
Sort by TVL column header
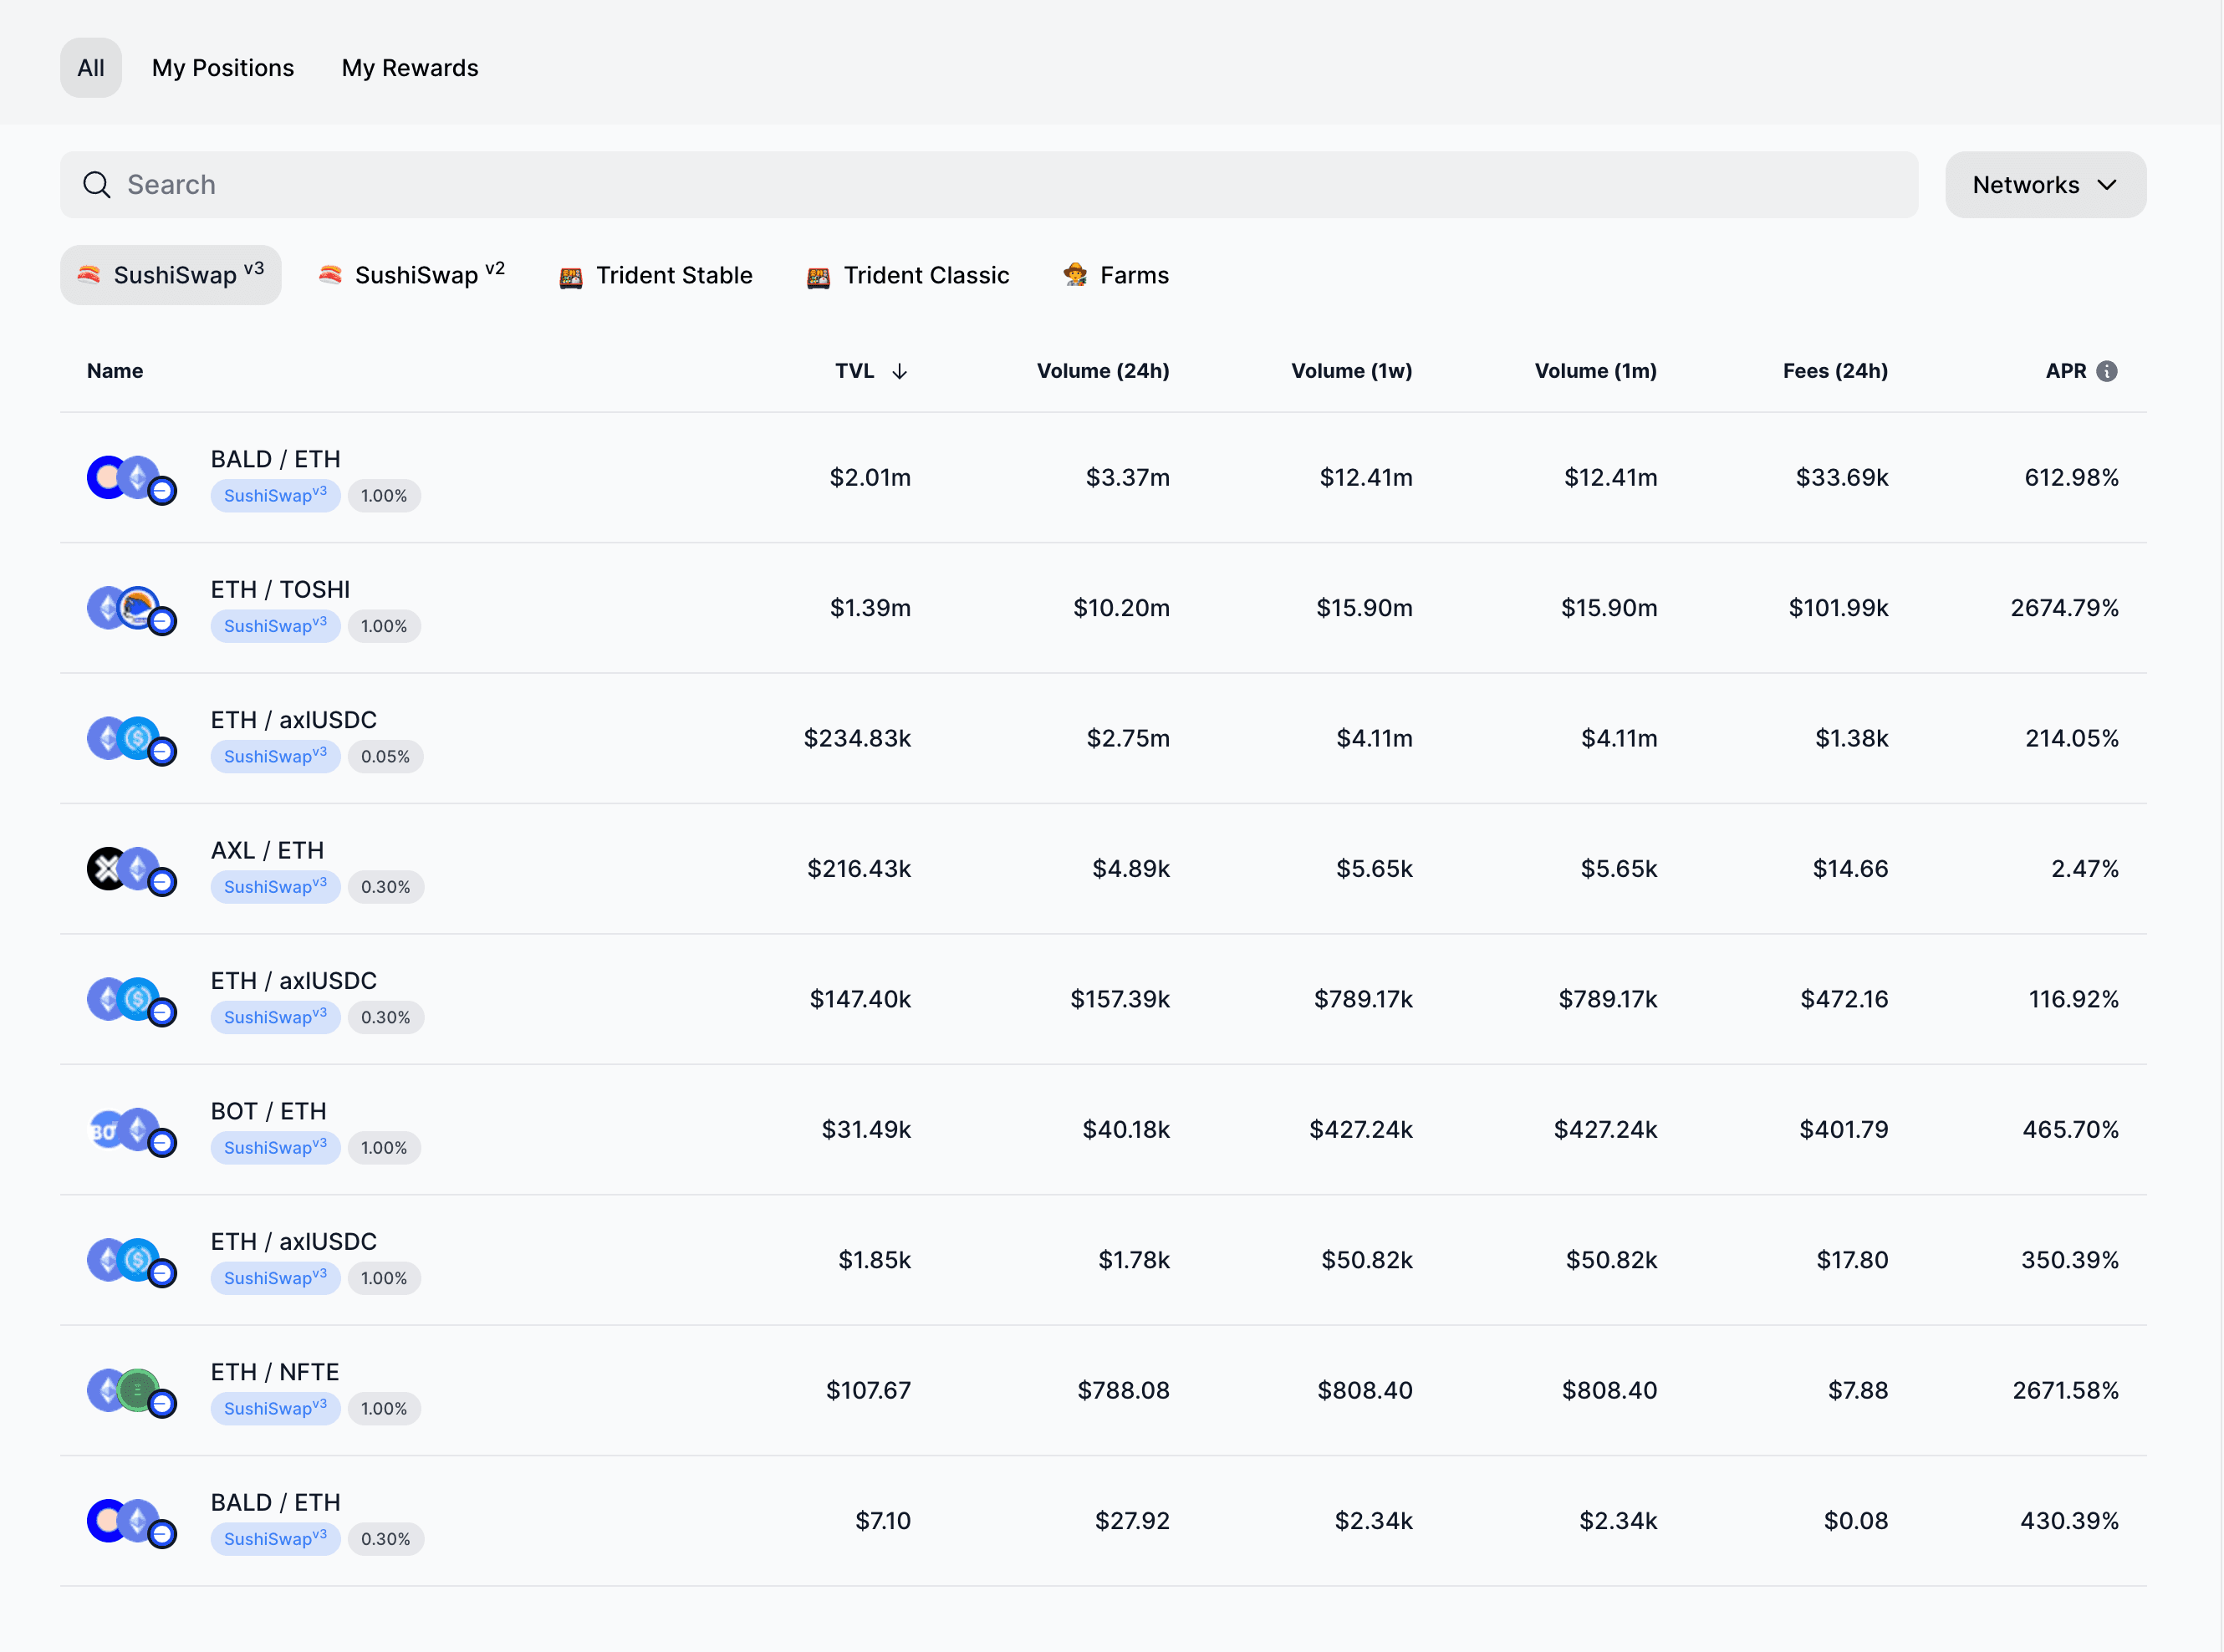click(871, 371)
